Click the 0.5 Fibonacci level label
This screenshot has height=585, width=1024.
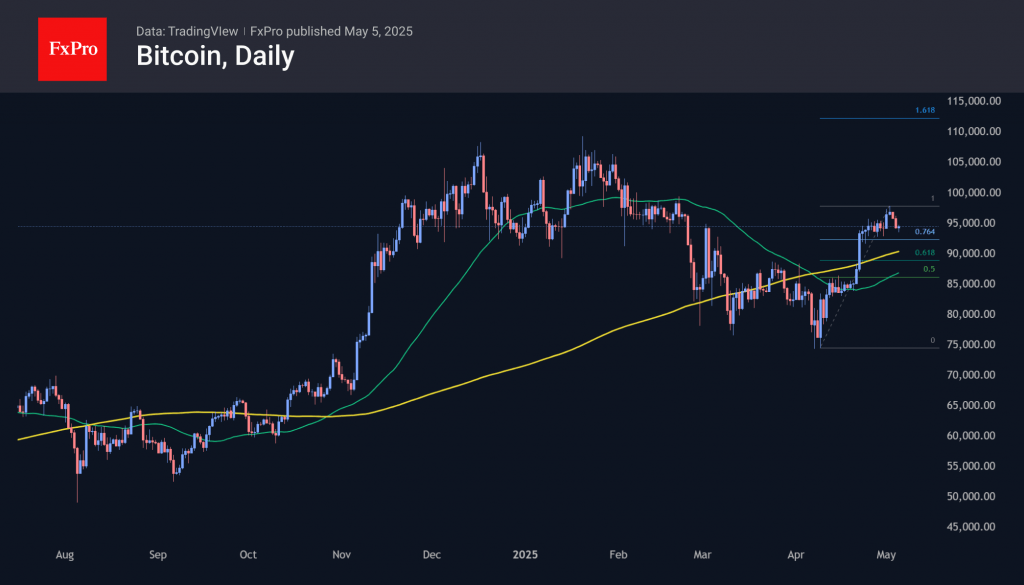pyautogui.click(x=929, y=268)
